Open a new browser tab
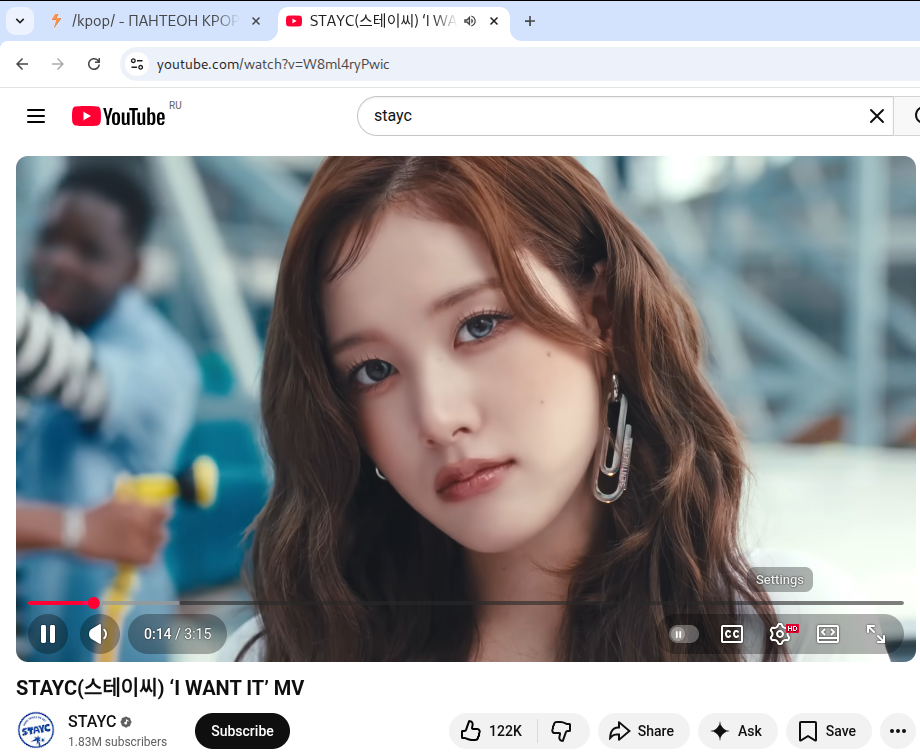 coord(530,21)
